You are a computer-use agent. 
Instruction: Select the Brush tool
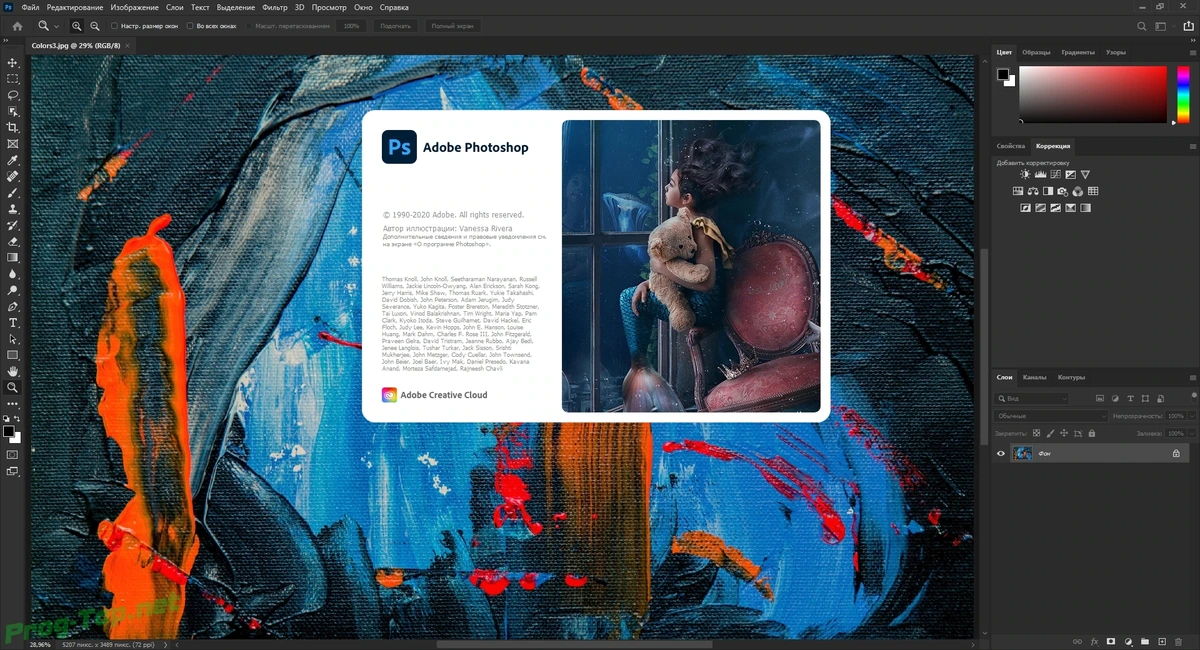click(13, 192)
